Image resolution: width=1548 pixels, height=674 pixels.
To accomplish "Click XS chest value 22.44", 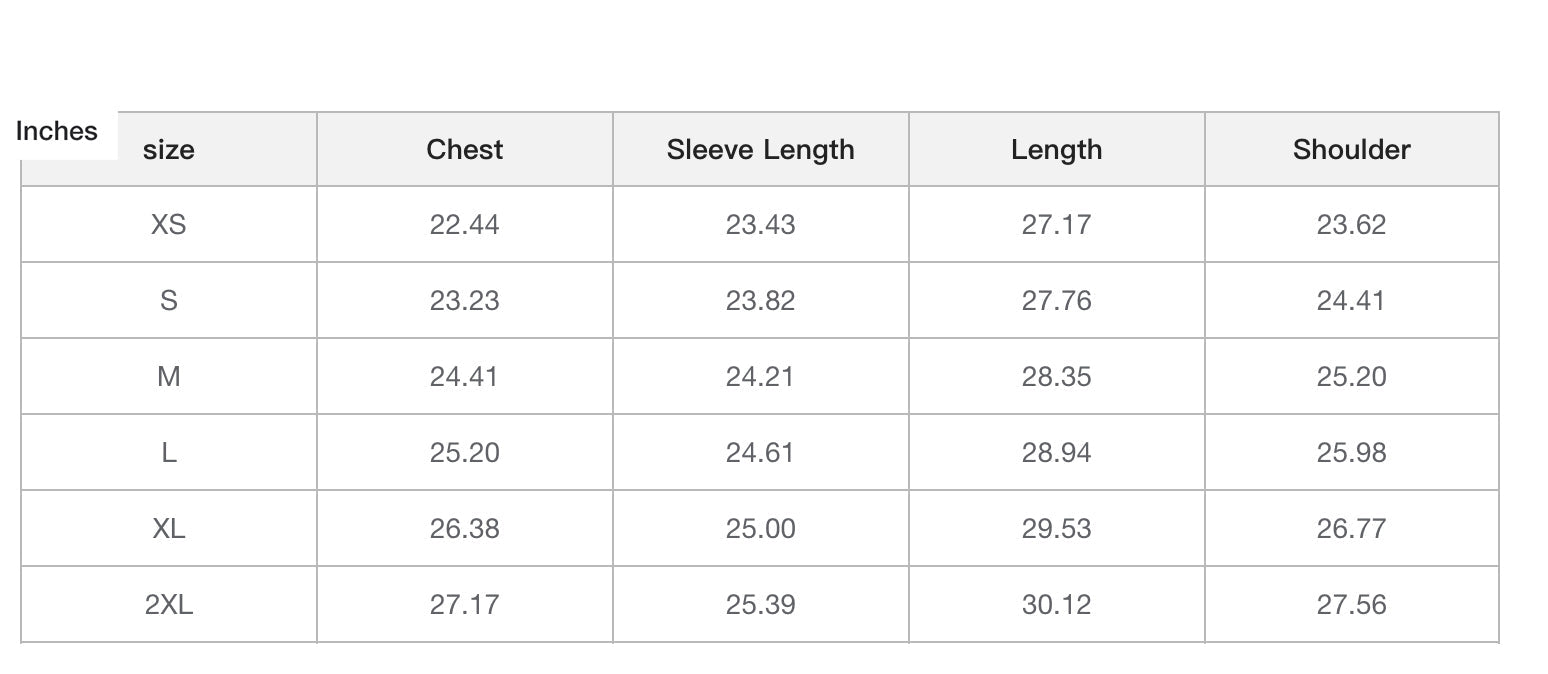I will (464, 224).
